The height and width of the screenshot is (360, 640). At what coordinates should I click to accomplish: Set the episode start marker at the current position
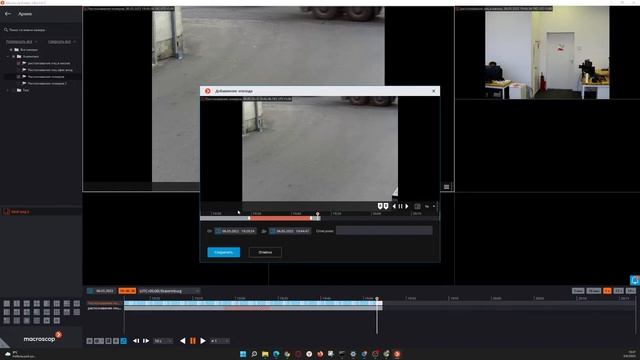pos(380,206)
